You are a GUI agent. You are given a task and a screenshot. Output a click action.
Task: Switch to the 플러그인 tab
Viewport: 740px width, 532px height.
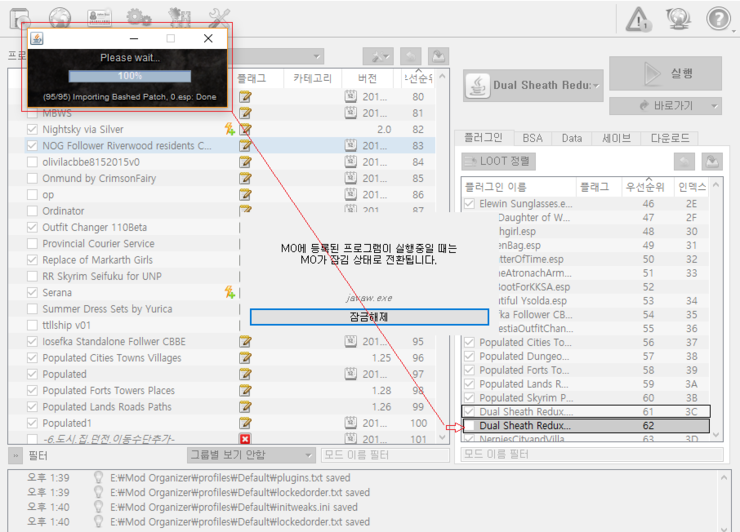point(483,137)
